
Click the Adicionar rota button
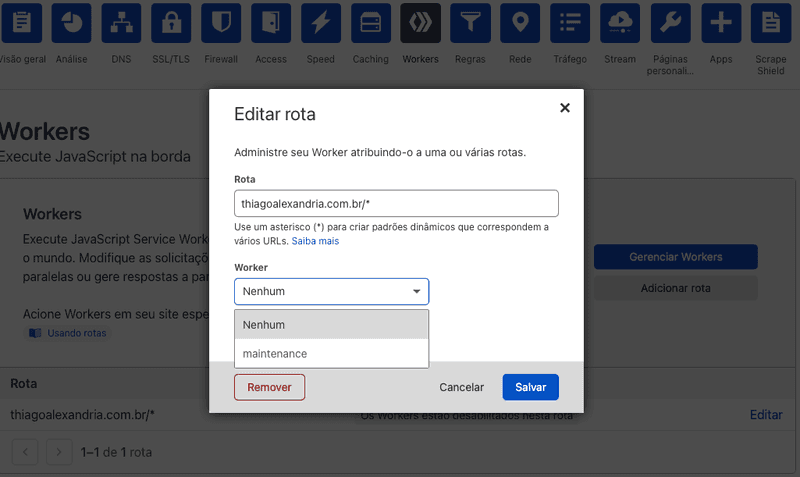tap(676, 288)
